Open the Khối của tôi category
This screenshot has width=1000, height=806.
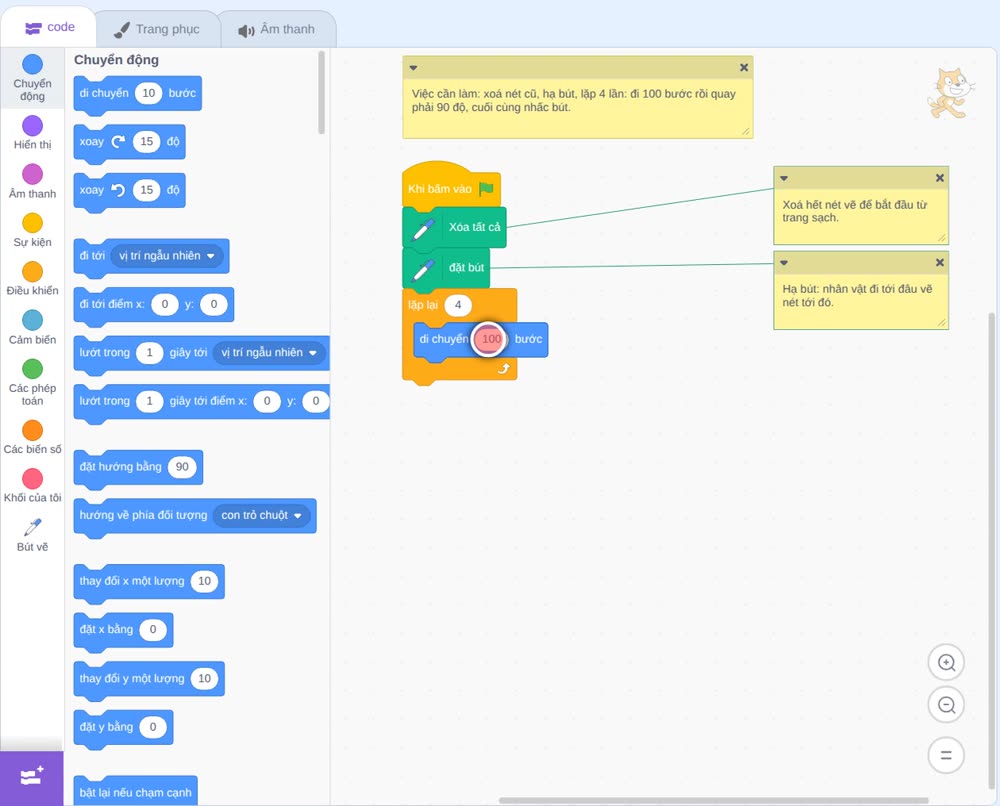pos(33,486)
